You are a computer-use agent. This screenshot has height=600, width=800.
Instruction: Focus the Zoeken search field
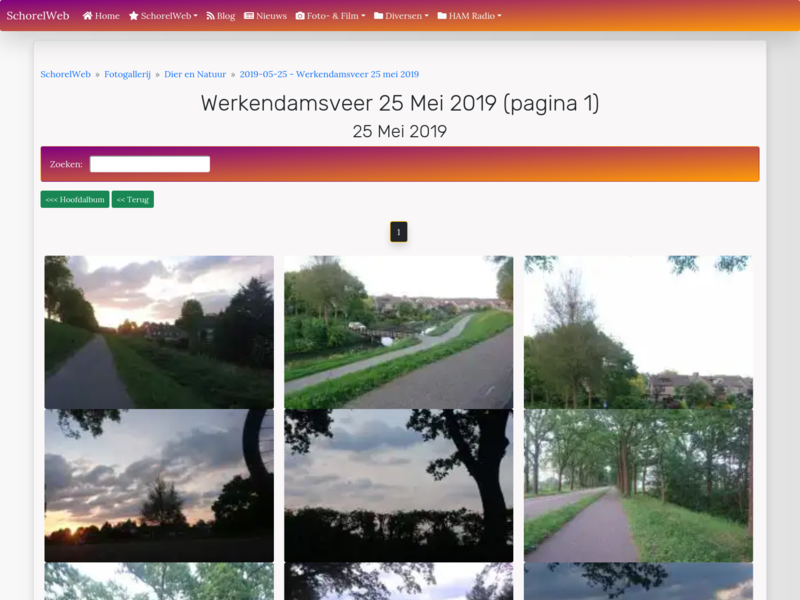click(x=150, y=164)
